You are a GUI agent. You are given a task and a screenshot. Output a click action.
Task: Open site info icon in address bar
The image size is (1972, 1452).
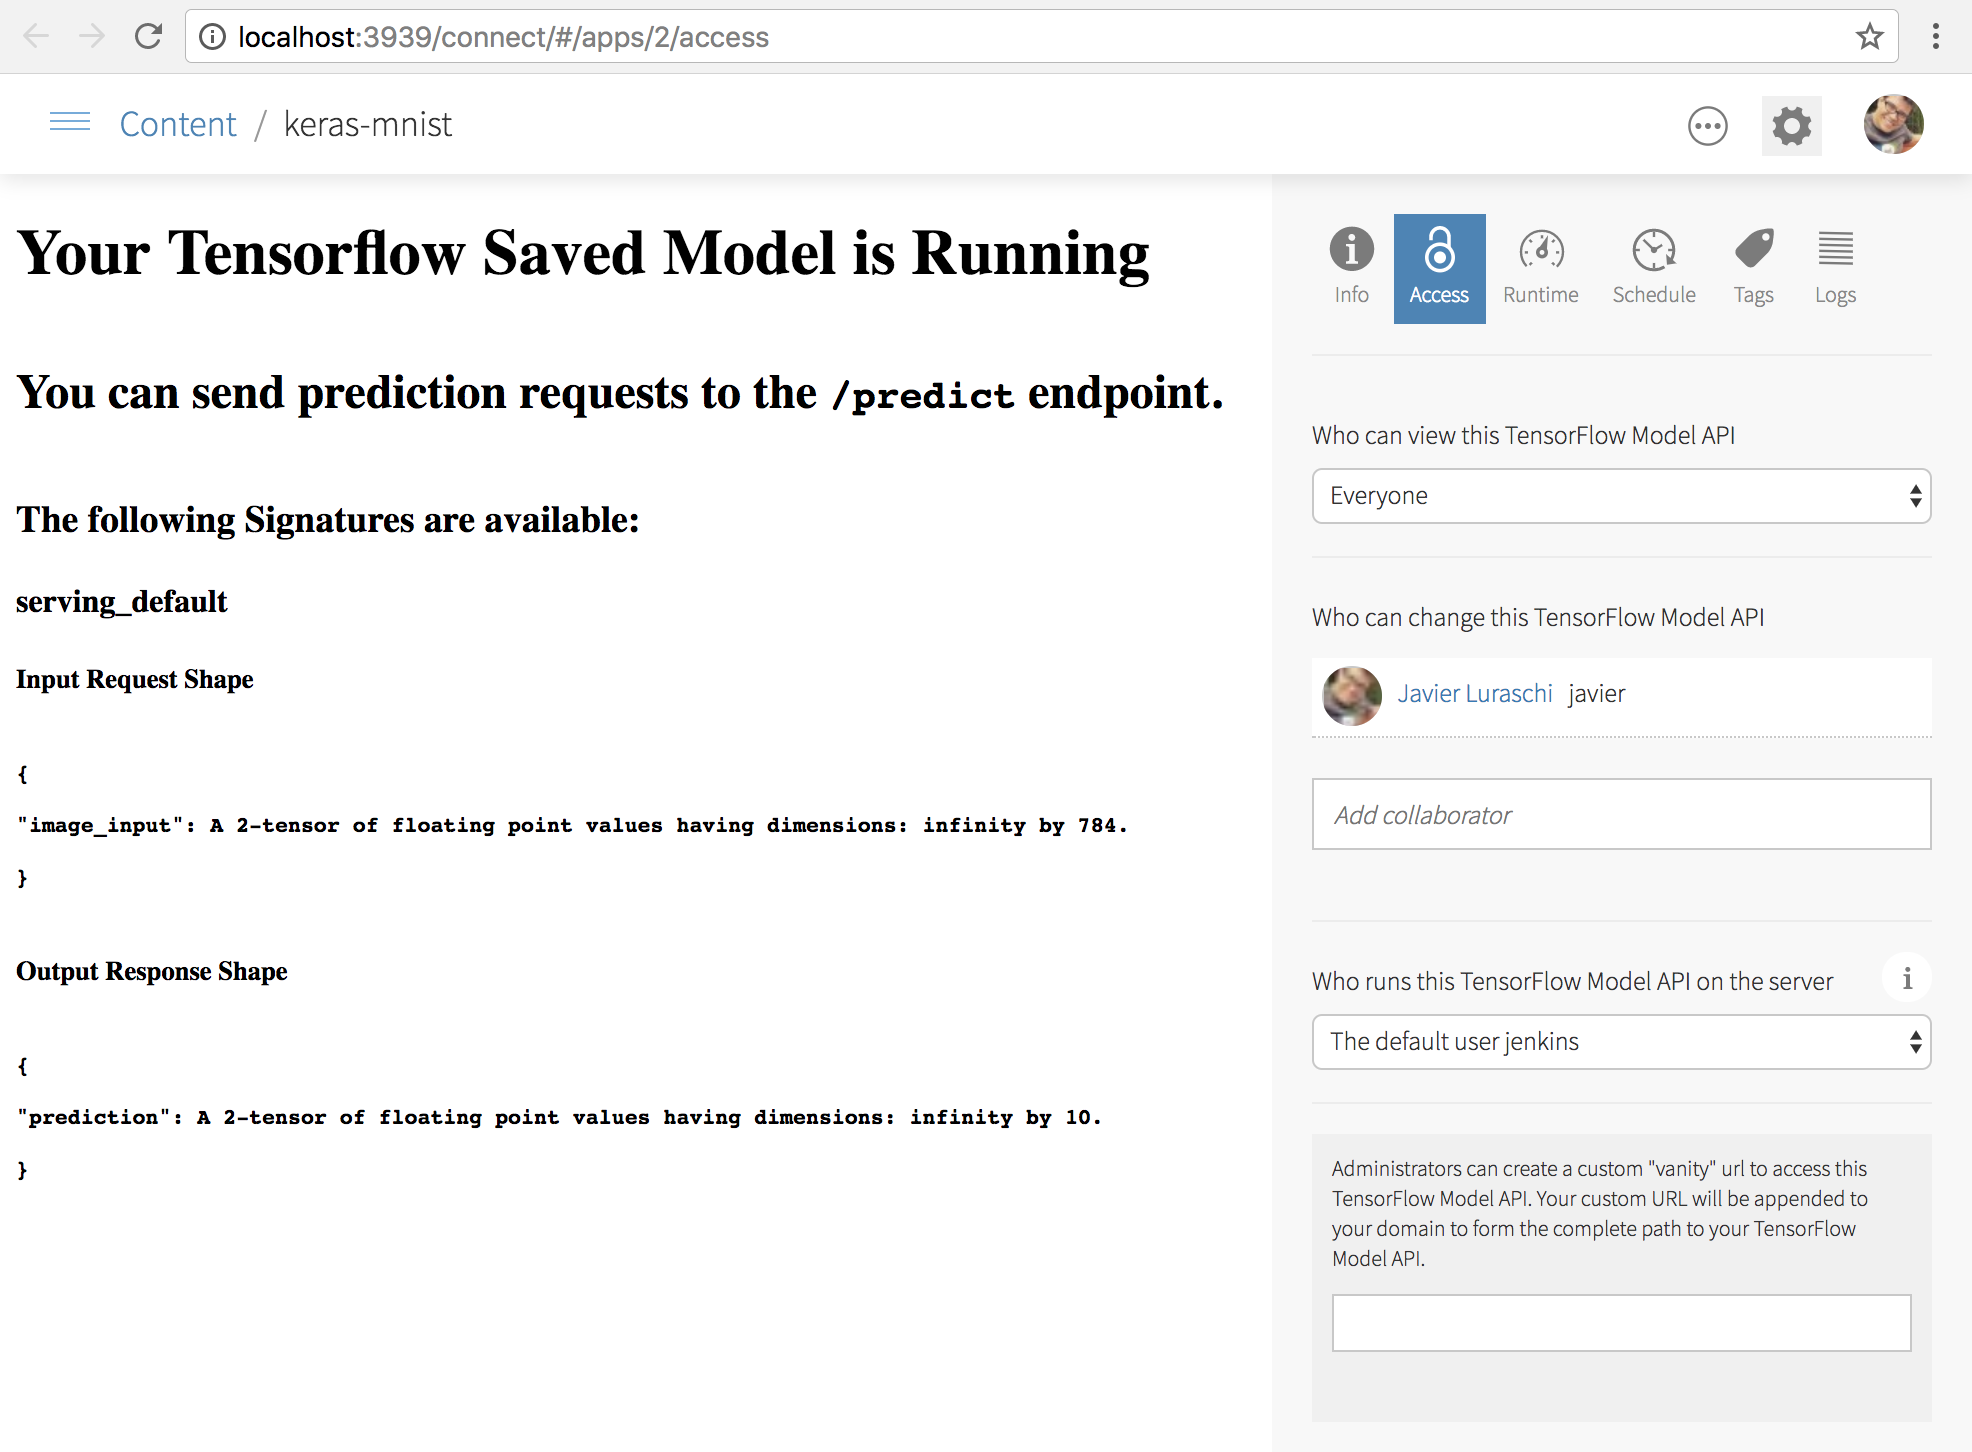212,37
